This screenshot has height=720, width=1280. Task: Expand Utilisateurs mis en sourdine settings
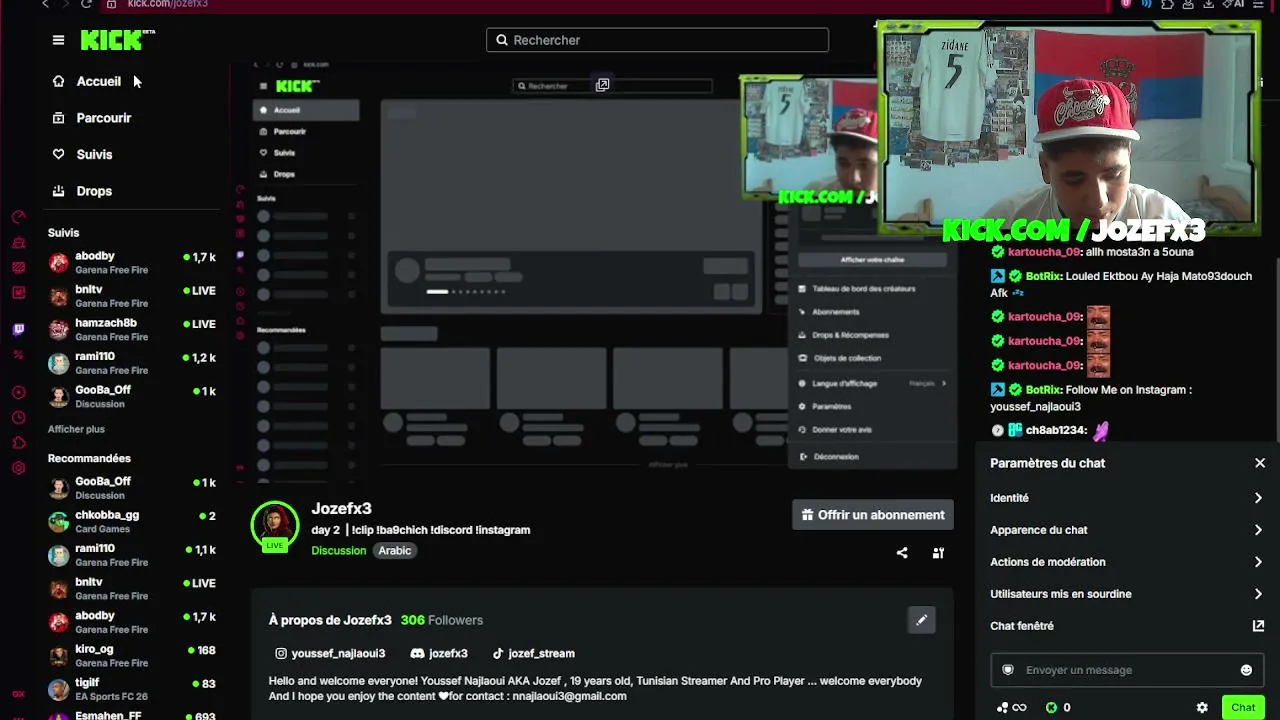(x=1127, y=594)
